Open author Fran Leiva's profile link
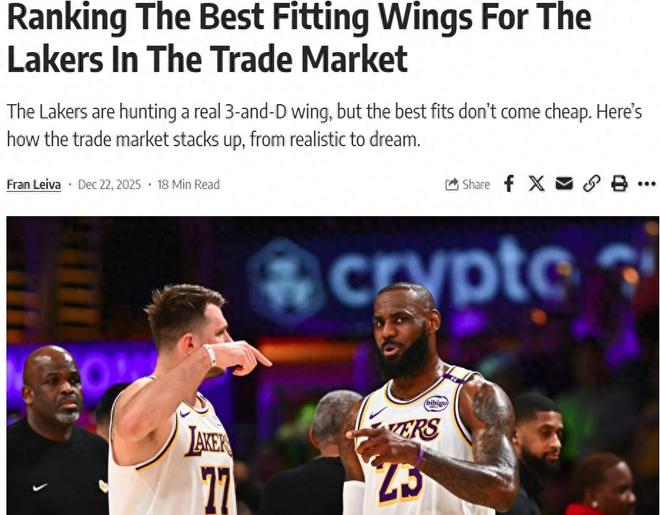Image resolution: width=660 pixels, height=515 pixels. click(34, 184)
